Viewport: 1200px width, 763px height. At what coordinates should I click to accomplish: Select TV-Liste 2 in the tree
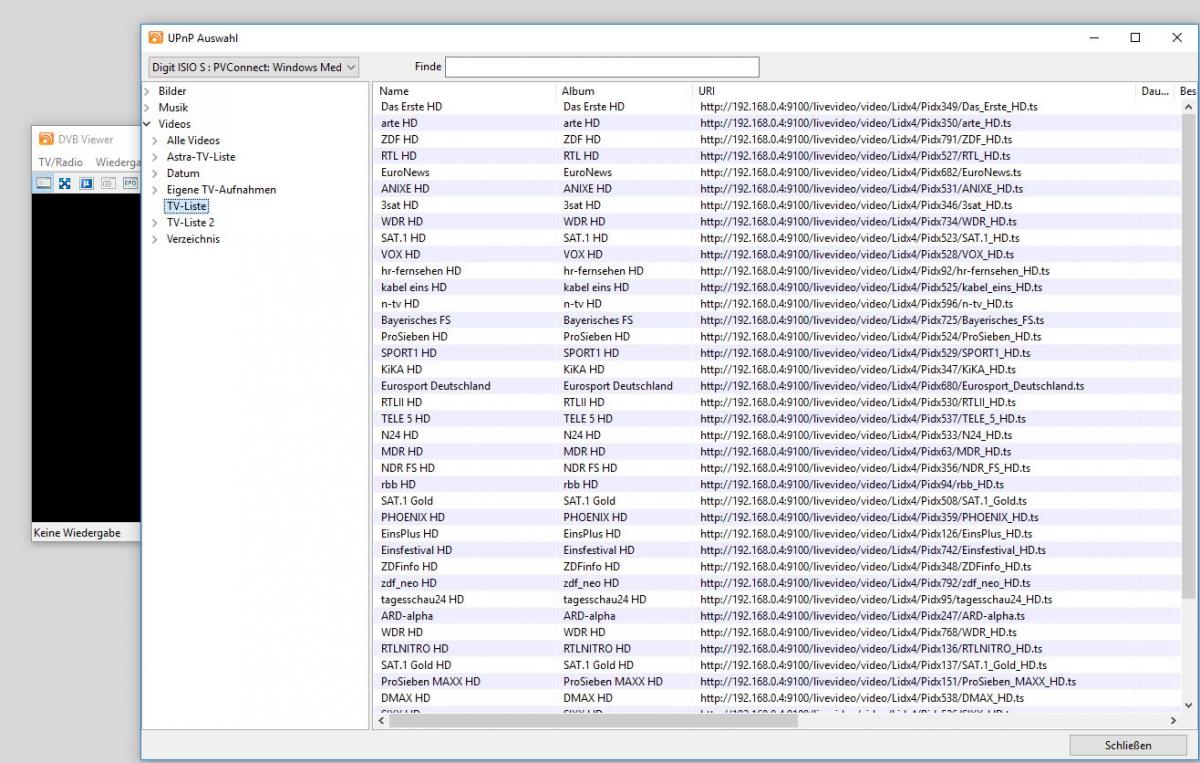190,223
